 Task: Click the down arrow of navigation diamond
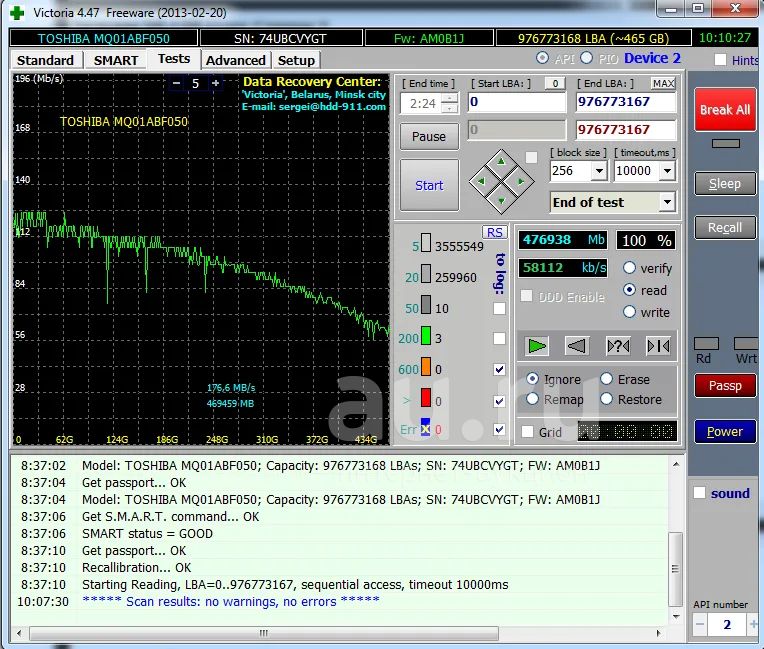point(501,201)
